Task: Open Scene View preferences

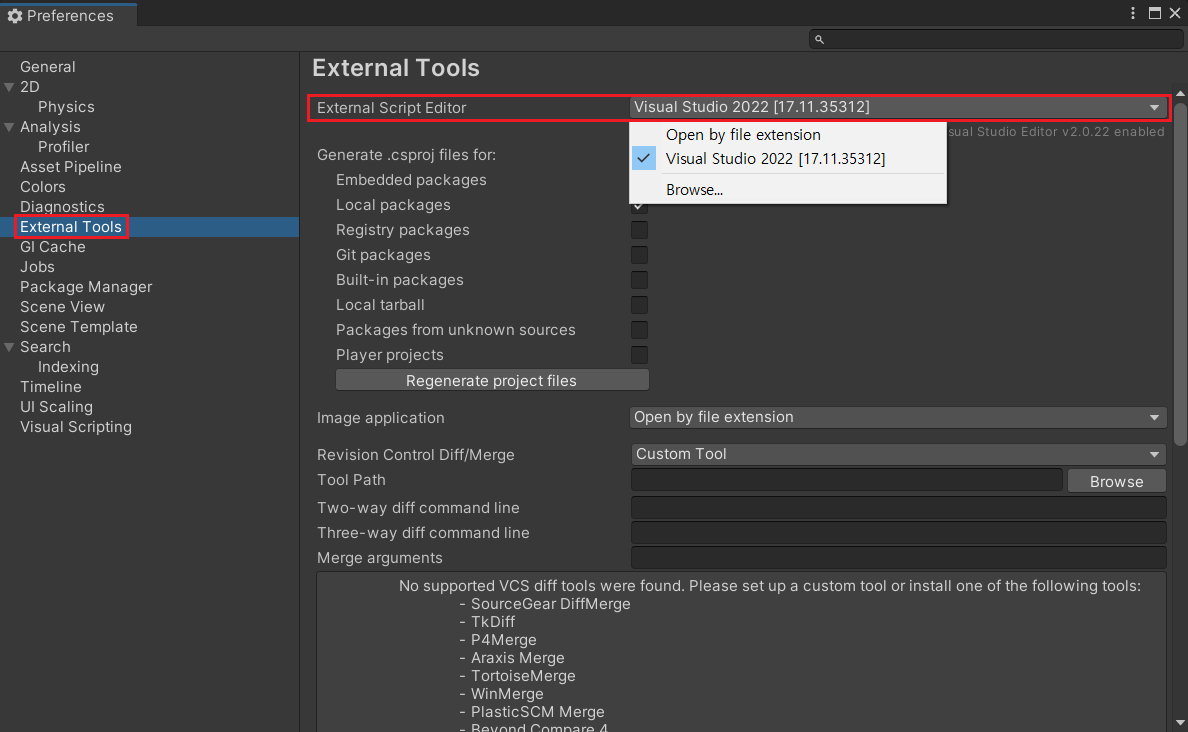Action: coord(62,307)
